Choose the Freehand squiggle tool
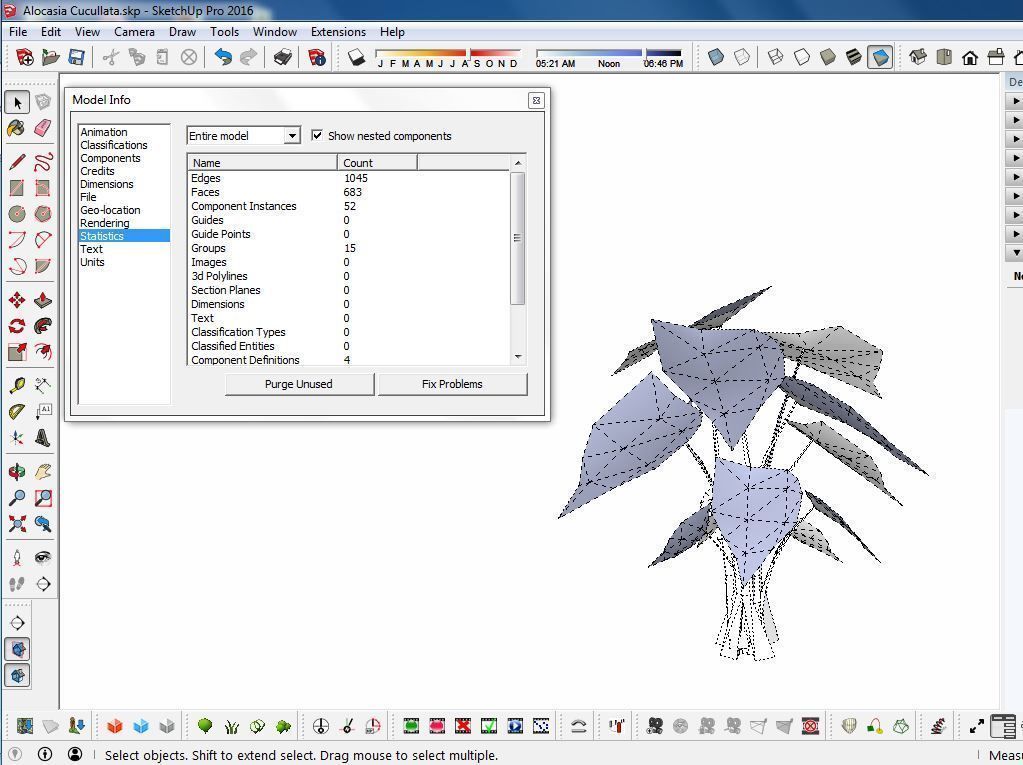Image resolution: width=1023 pixels, height=765 pixels. pos(43,161)
